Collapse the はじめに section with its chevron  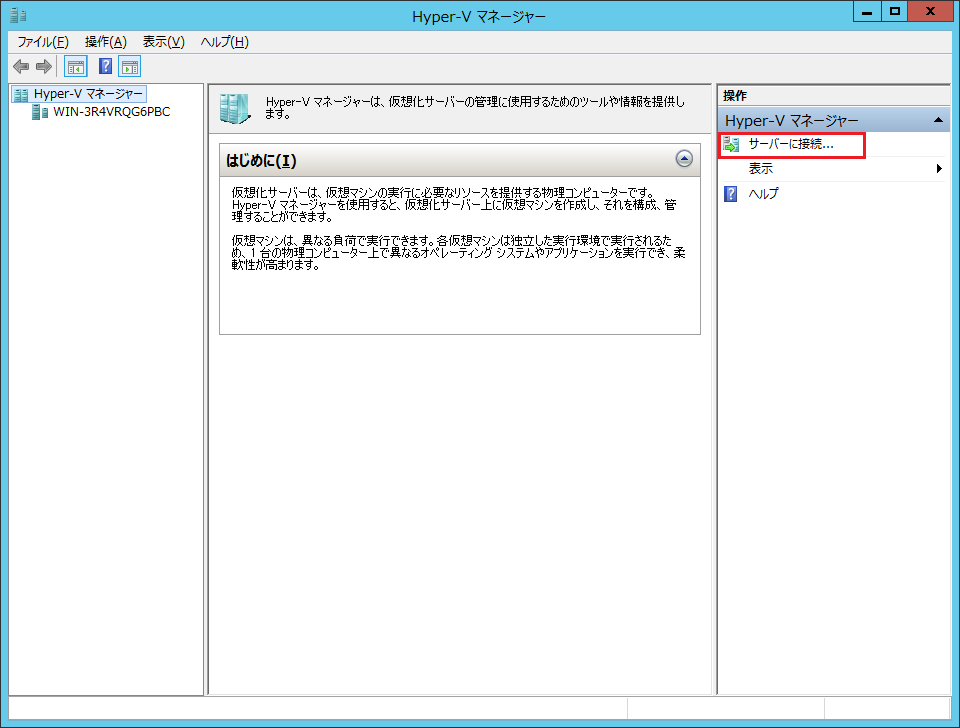(x=684, y=158)
